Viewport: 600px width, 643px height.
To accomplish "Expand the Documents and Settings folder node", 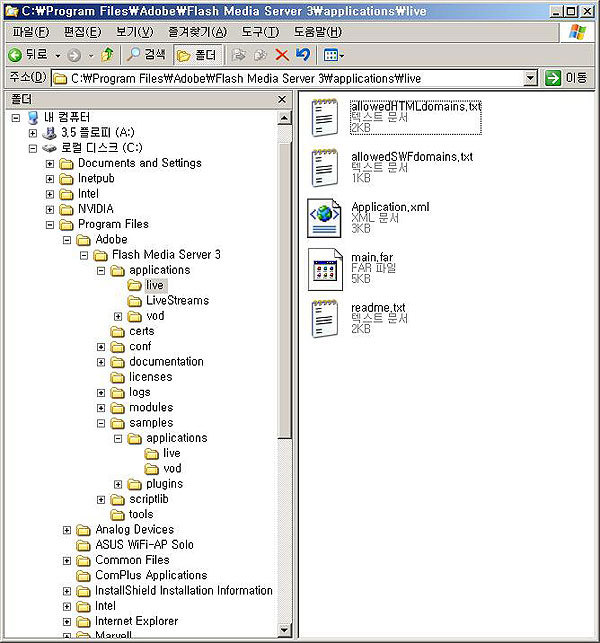I will pos(50,164).
